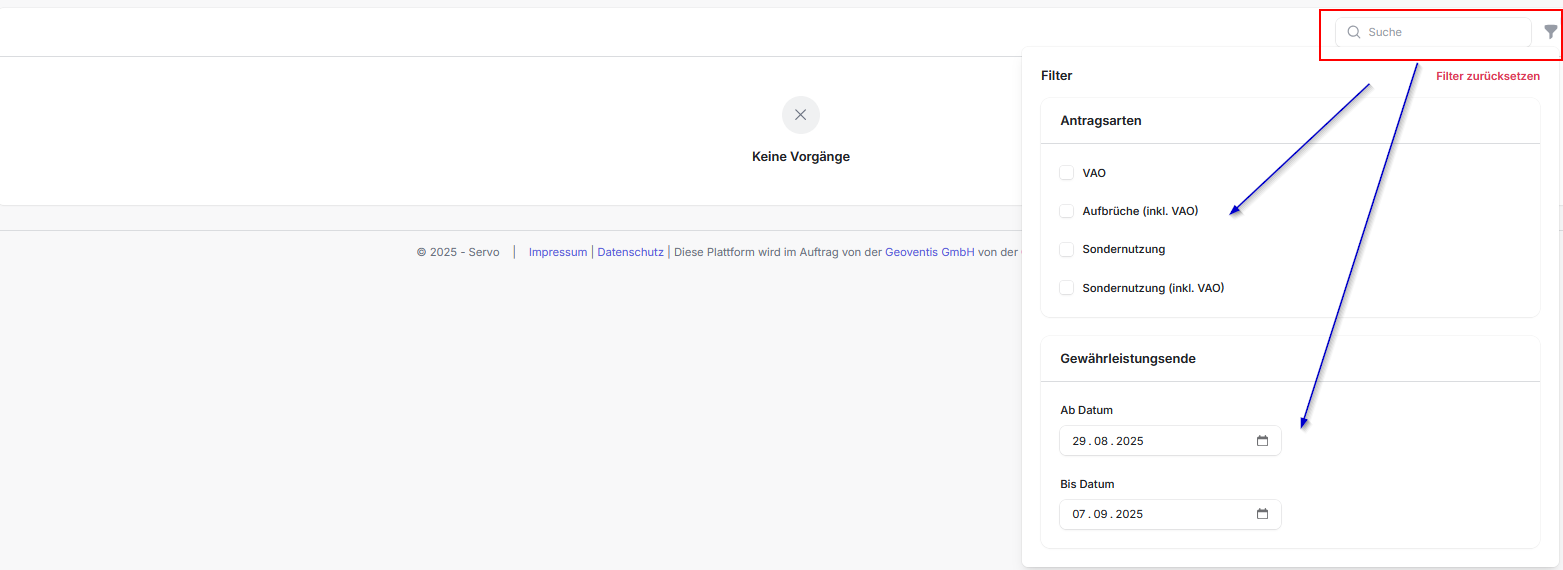Viewport: 1563px width, 570px height.
Task: Toggle the Sondernutzung (inkl. VAO) checkbox
Action: pos(1066,288)
